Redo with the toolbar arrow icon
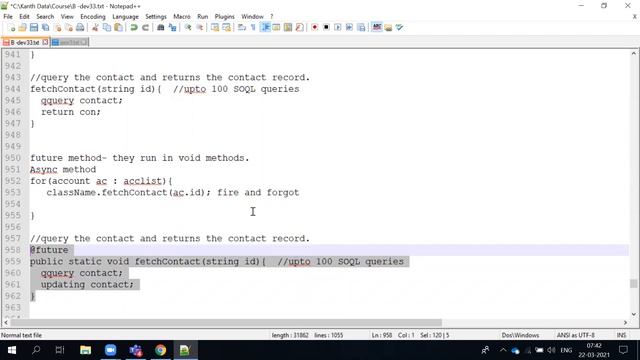The width and height of the screenshot is (640, 360). 145,27
